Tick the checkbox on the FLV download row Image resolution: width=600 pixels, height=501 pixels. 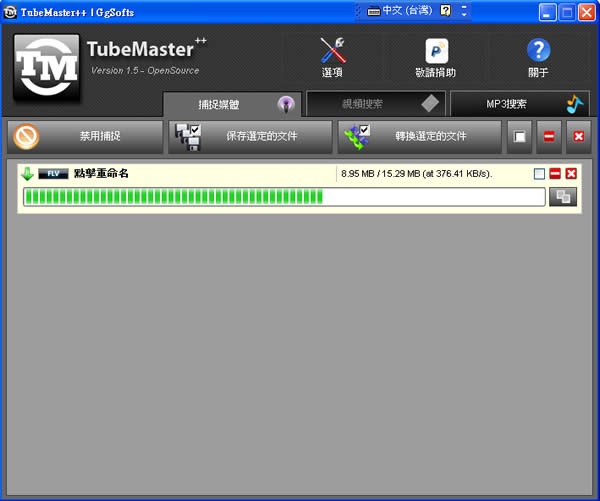[539, 174]
